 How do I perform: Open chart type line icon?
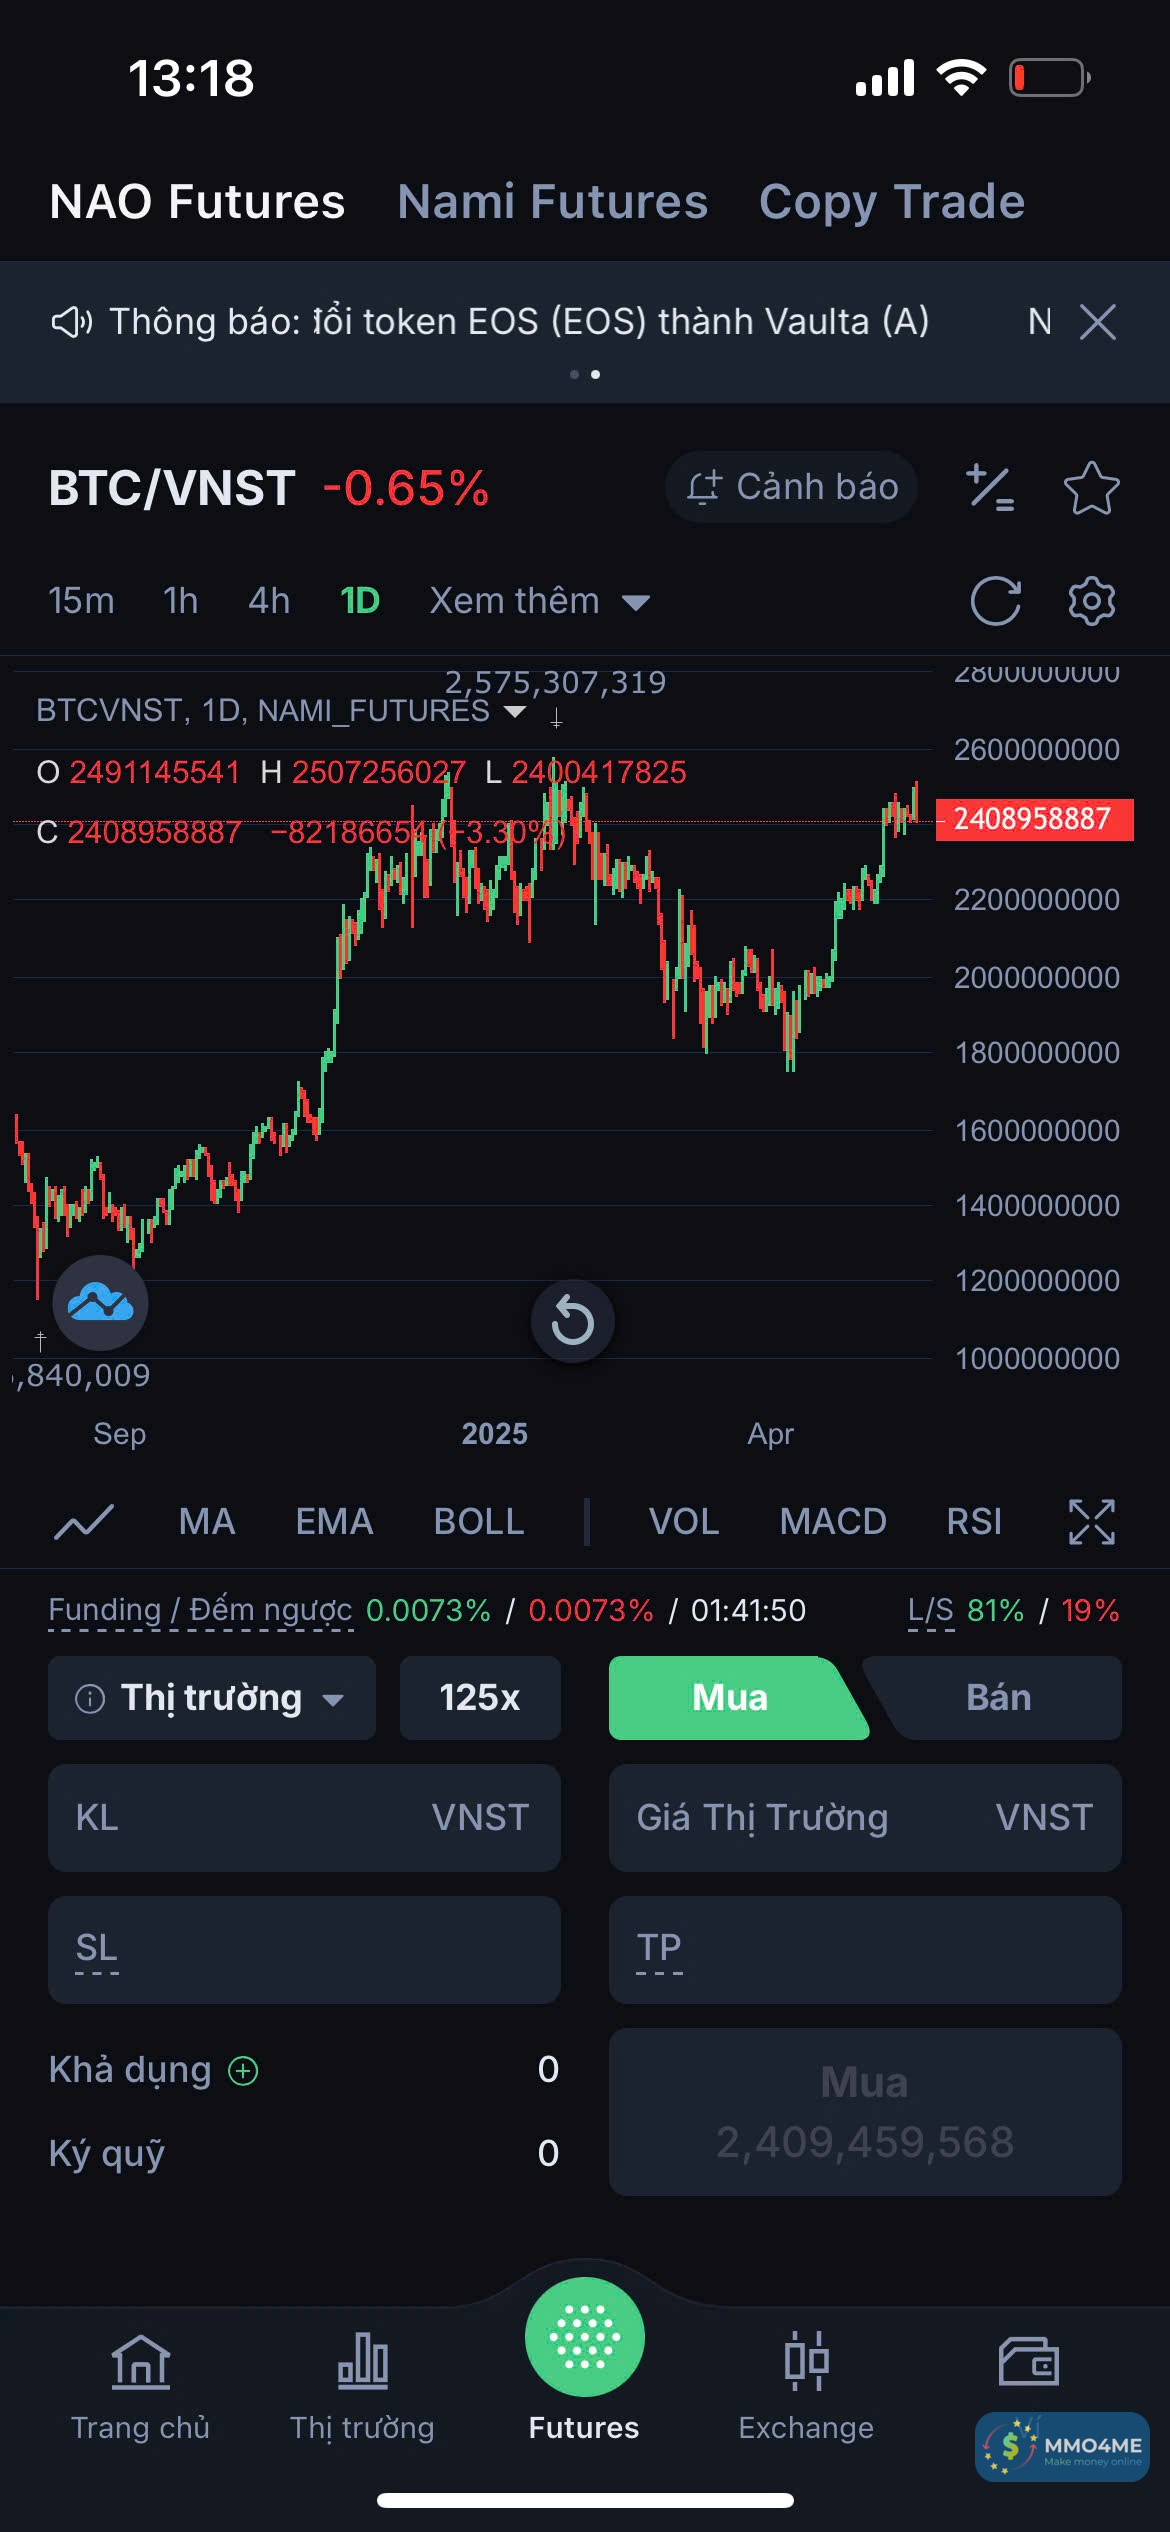pyautogui.click(x=84, y=1522)
